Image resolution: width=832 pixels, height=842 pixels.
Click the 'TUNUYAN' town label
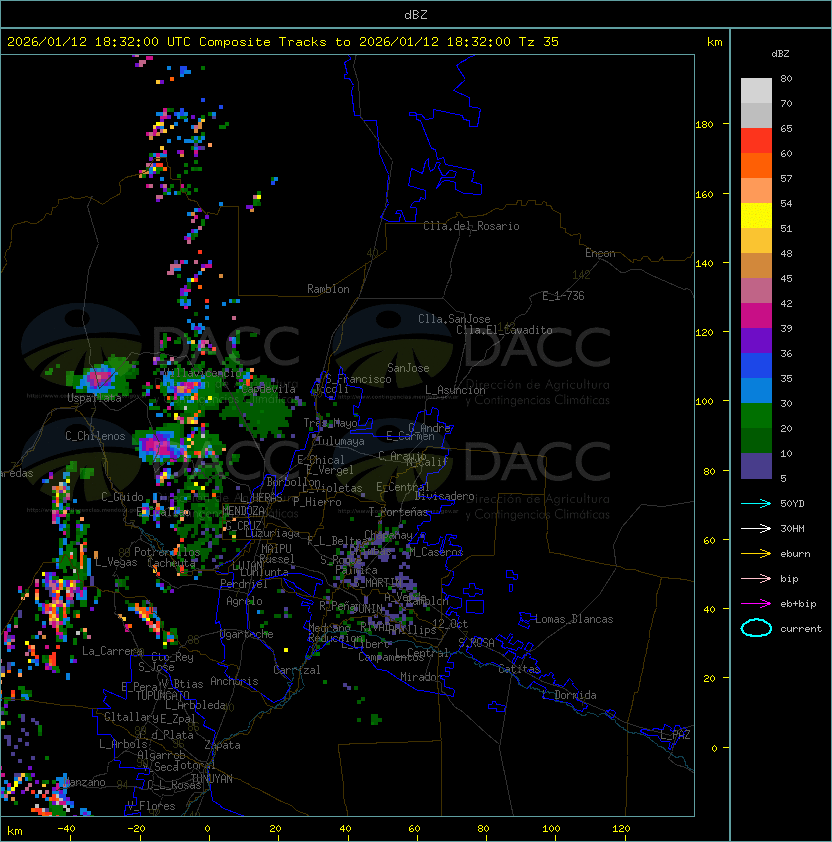click(212, 779)
